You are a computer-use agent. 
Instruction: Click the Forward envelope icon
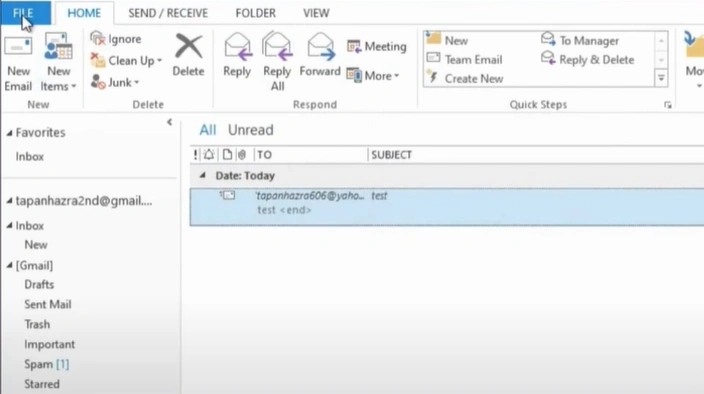coord(321,47)
